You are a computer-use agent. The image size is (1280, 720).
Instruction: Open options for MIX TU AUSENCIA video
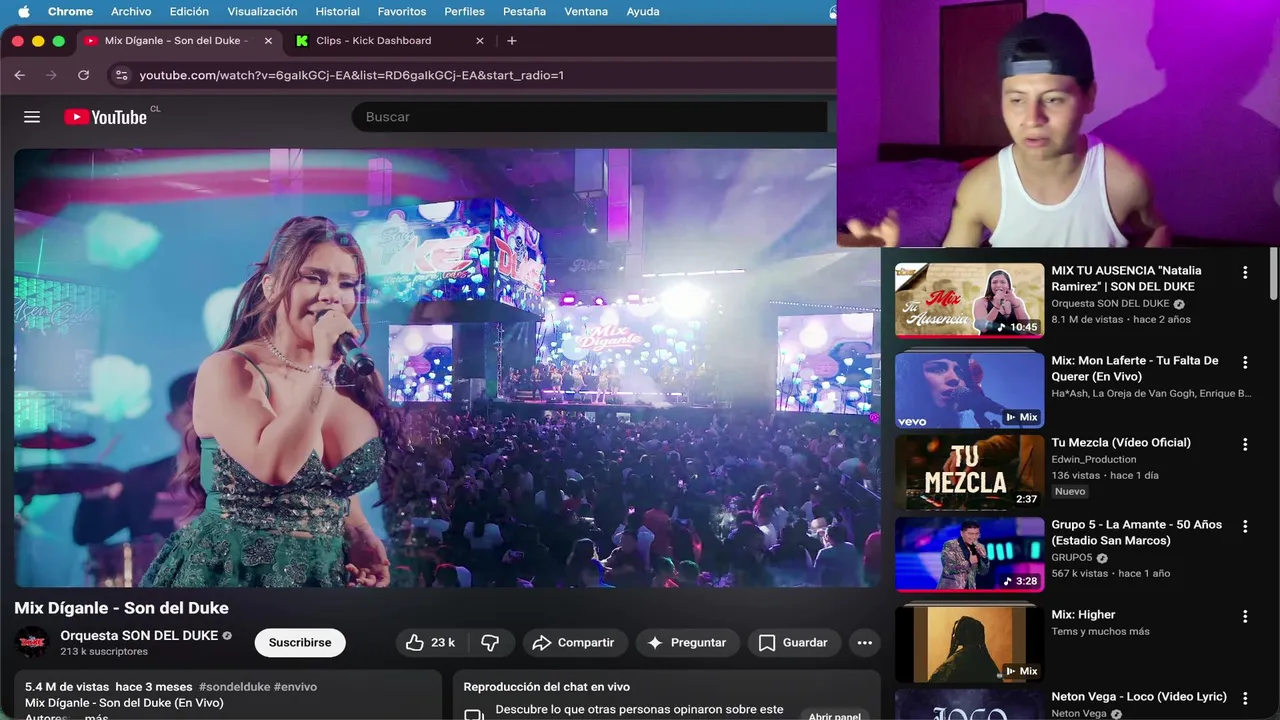coord(1245,272)
